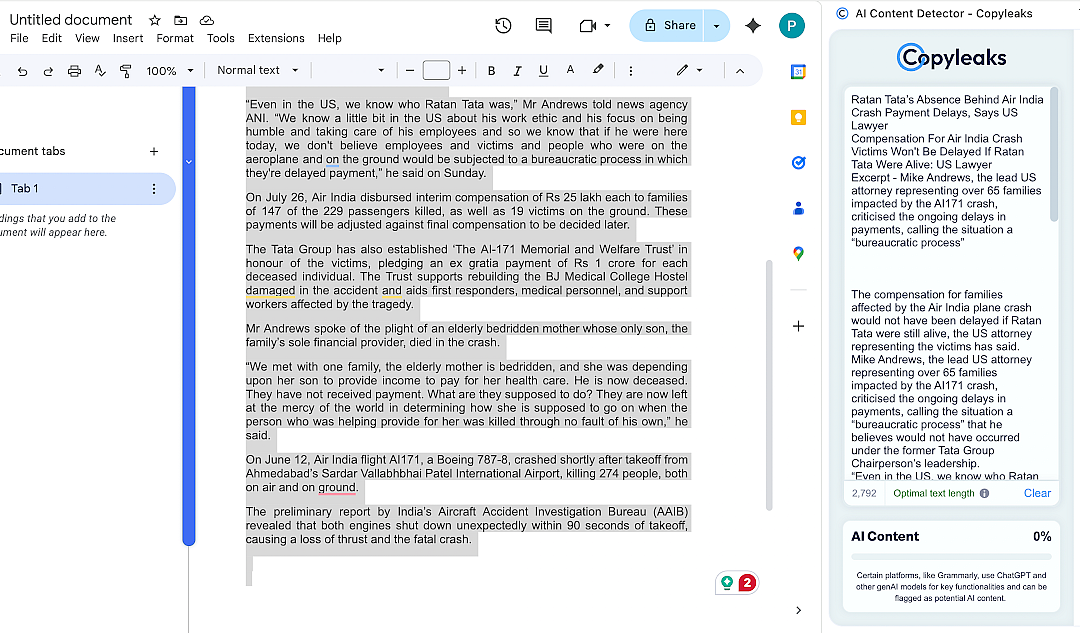
Task: Open the Tools menu
Action: click(x=220, y=39)
